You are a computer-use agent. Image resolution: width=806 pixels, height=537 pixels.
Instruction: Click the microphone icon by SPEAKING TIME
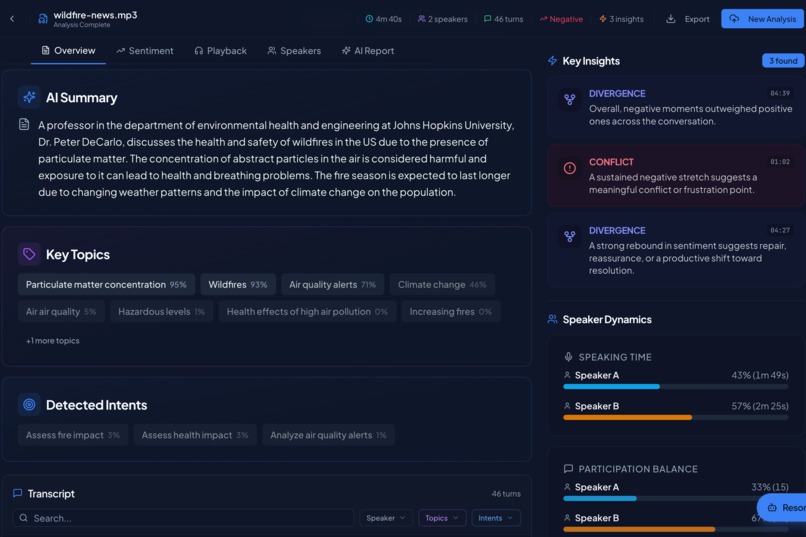(568, 357)
